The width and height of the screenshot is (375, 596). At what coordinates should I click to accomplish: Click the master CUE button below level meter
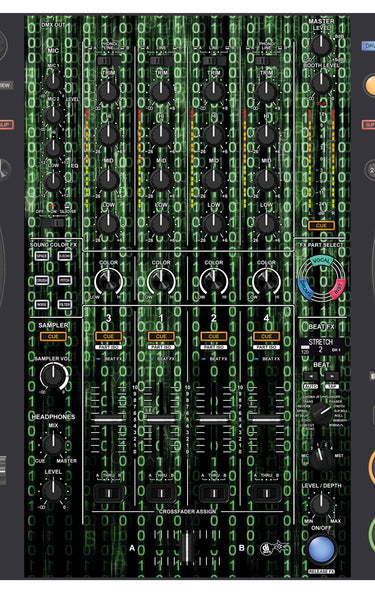tap(321, 225)
